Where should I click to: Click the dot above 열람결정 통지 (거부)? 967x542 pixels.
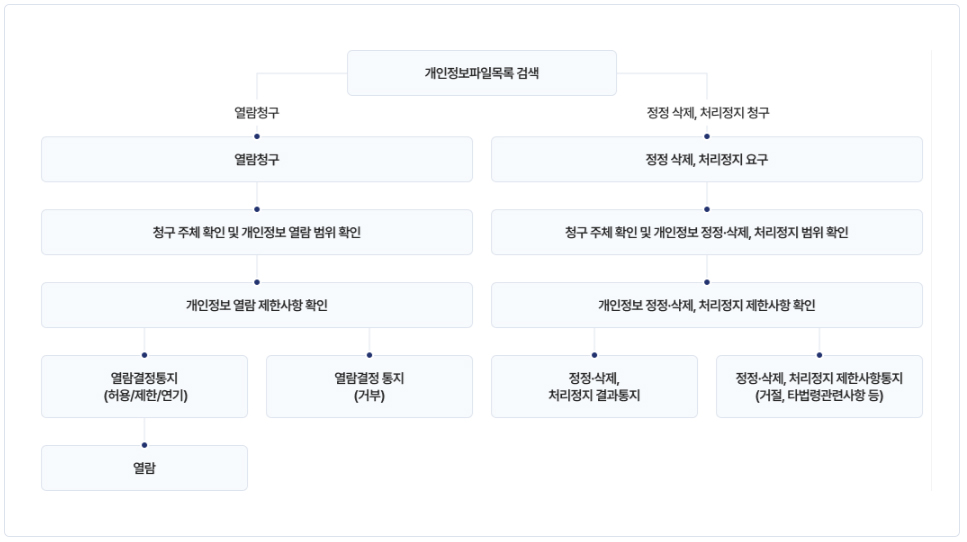[x=369, y=355]
